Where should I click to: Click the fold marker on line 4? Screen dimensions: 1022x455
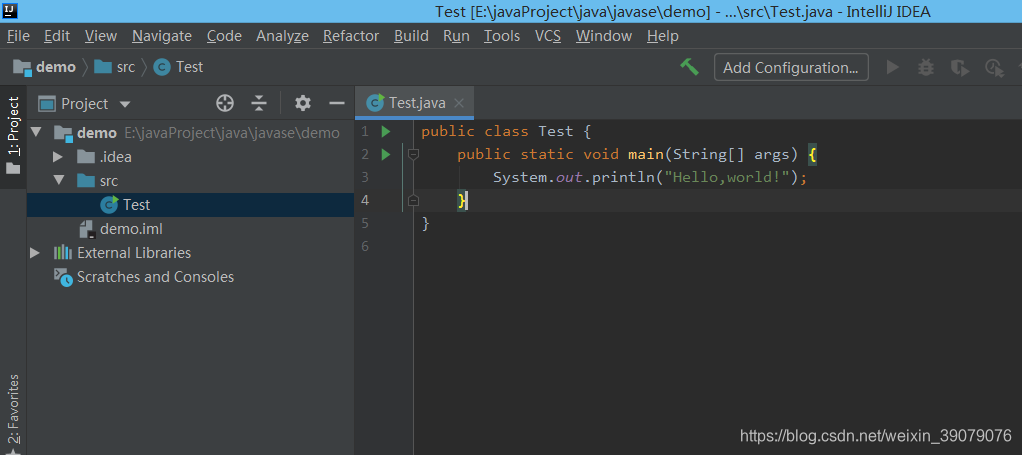[x=413, y=201]
